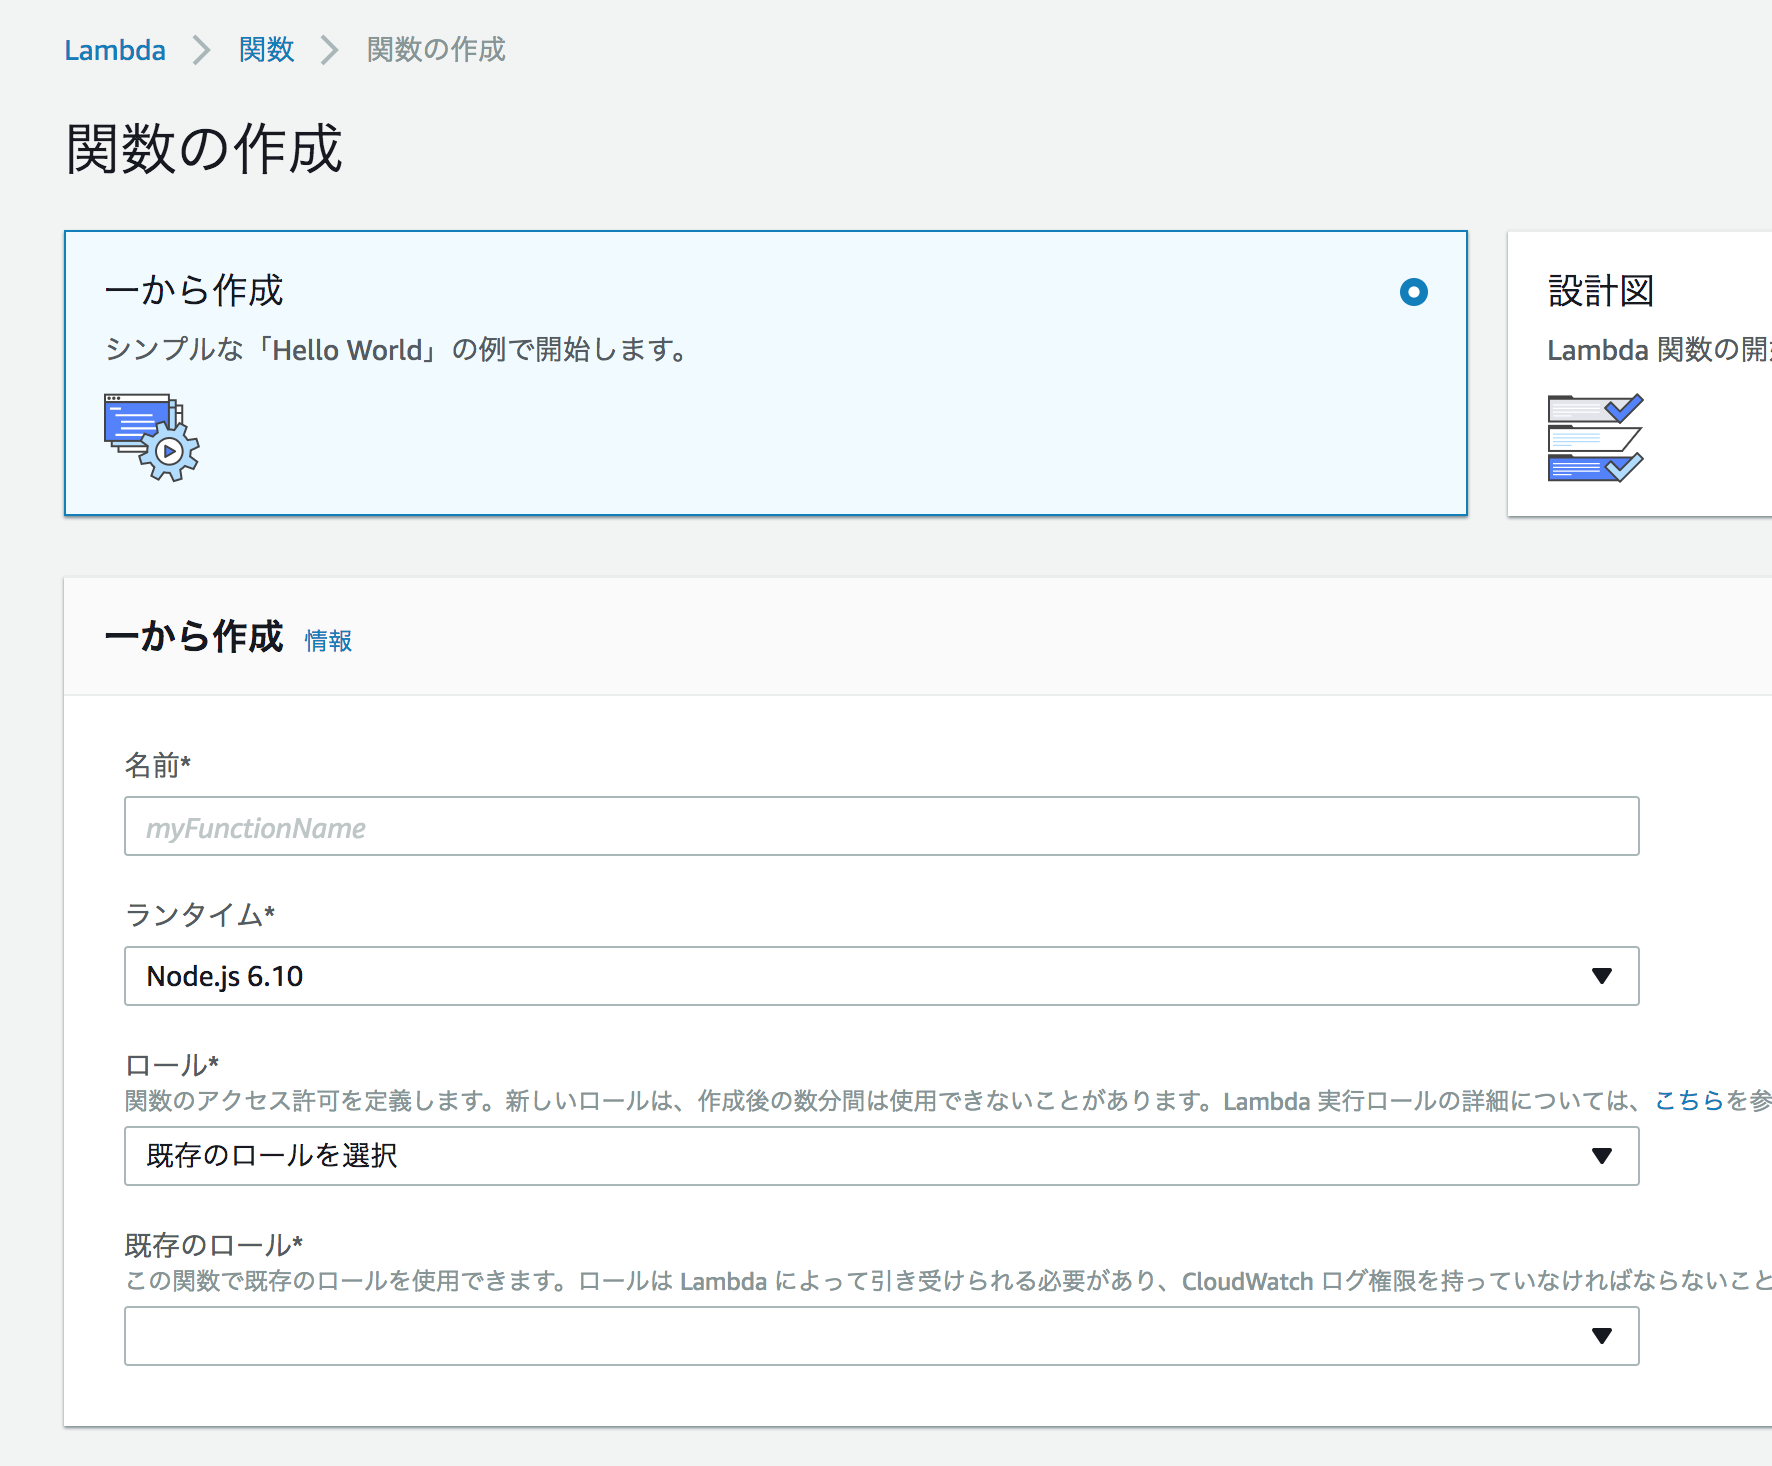1772x1466 pixels.
Task: Focus the myFunctionName name input
Action: tap(881, 826)
